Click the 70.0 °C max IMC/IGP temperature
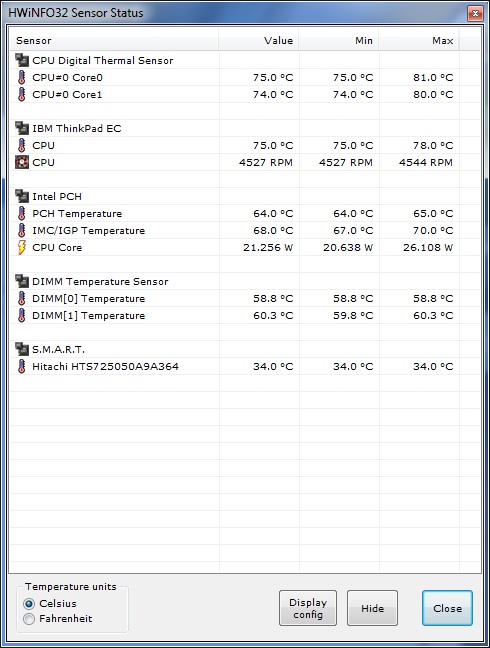 point(433,231)
